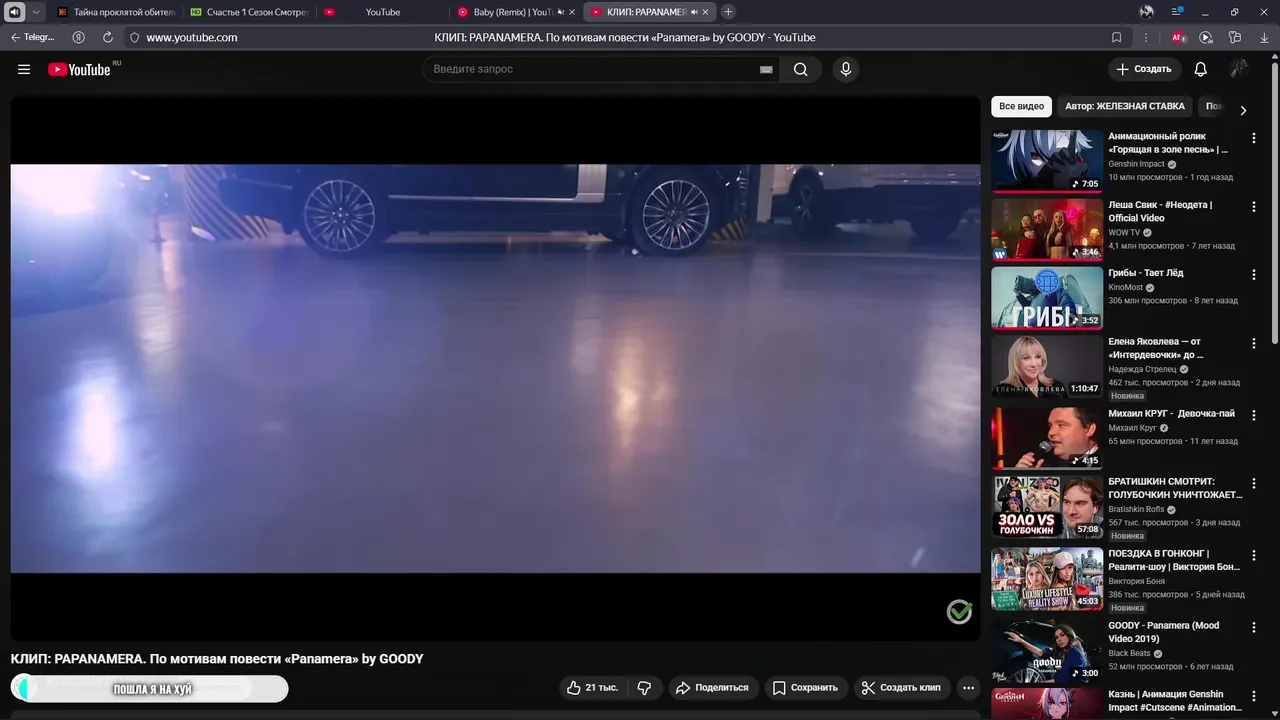Open the YouTube guide hamburger menu
Viewport: 1280px width, 720px height.
24,69
